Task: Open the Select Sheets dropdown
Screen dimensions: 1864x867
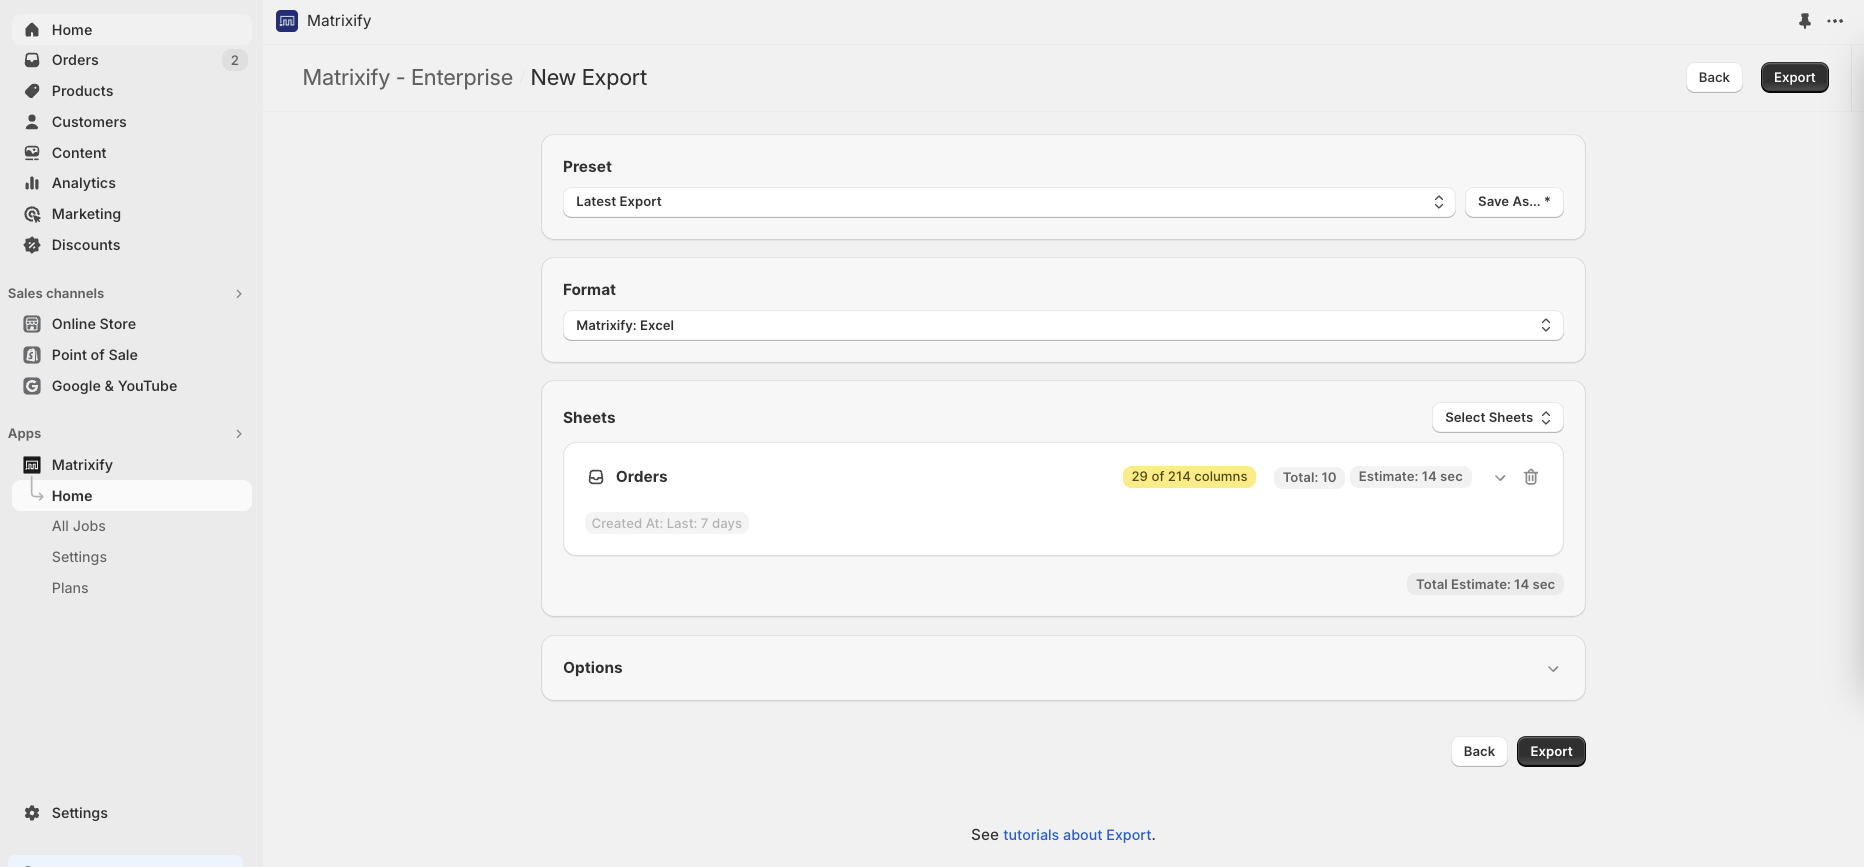Action: point(1497,418)
